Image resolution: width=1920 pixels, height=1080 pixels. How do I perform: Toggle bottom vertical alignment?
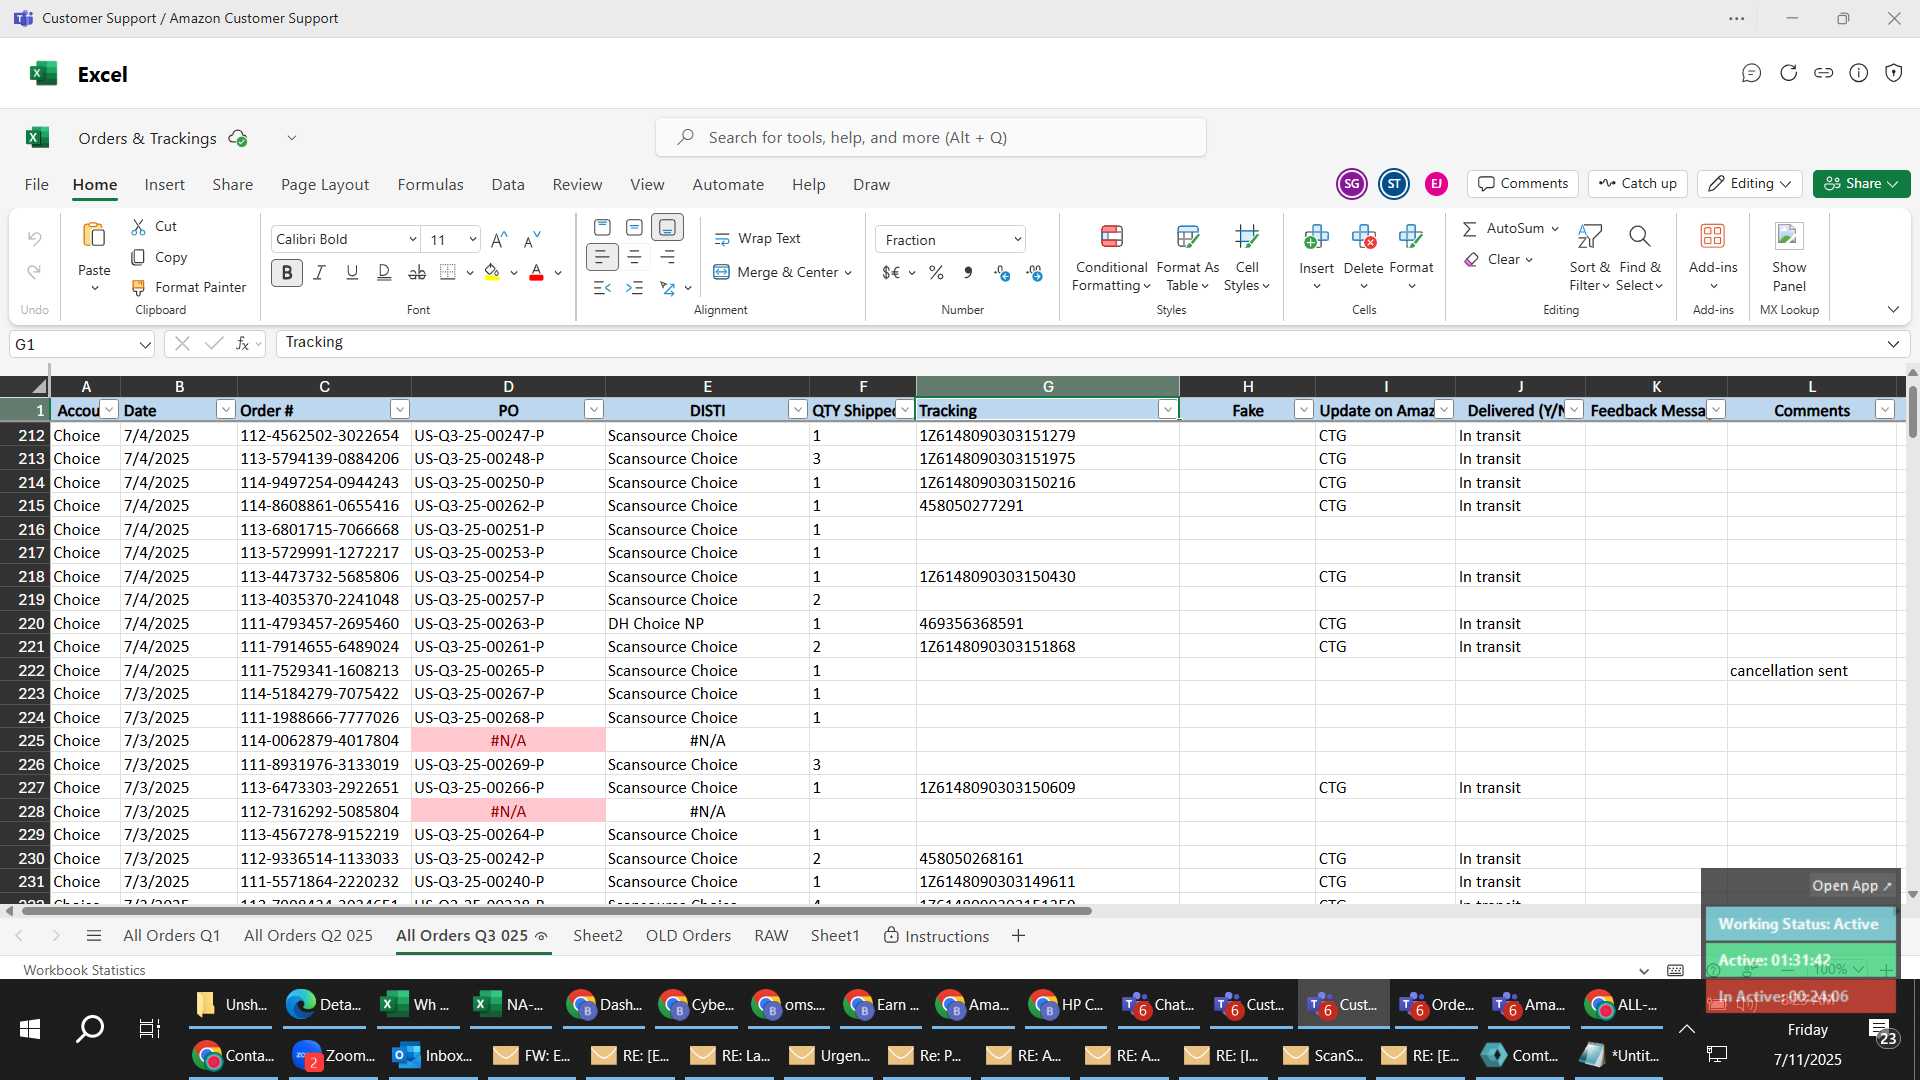(x=667, y=228)
